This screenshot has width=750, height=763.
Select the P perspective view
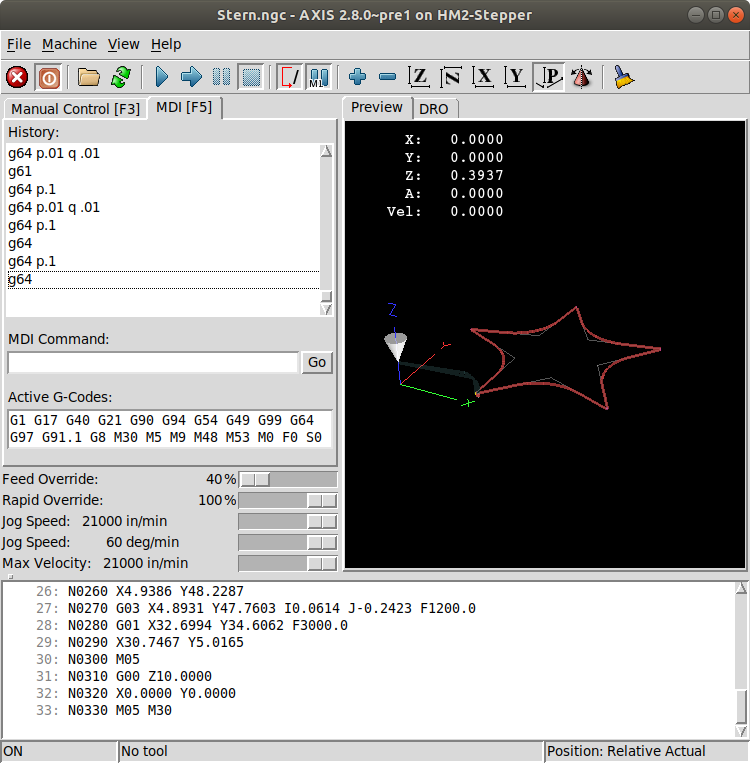click(x=549, y=77)
